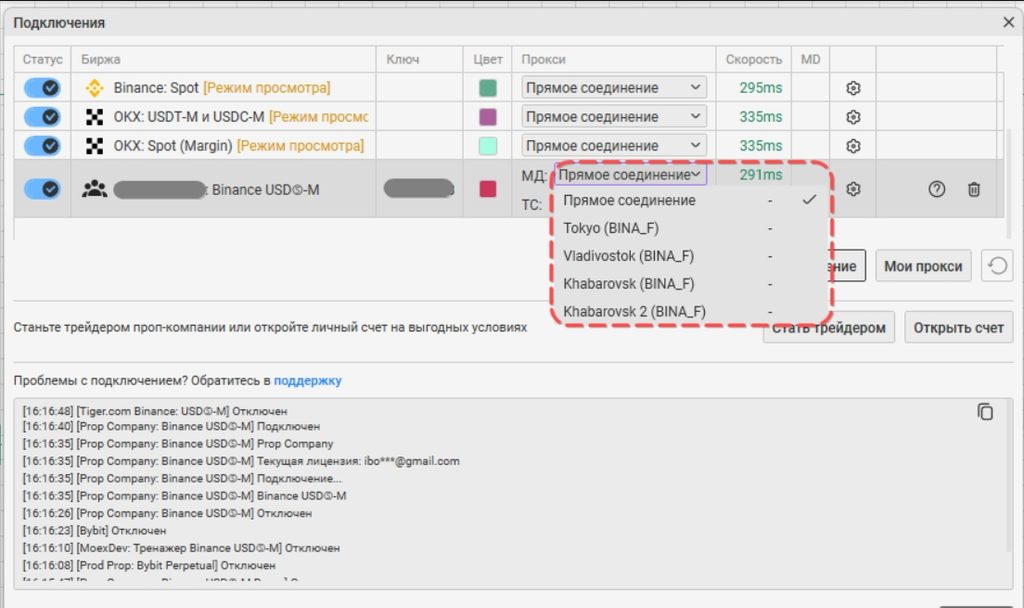Open proxy dropdown for OKX: USDT-M и USDC-M
Viewport: 1024px width, 608px height.
tap(613, 116)
